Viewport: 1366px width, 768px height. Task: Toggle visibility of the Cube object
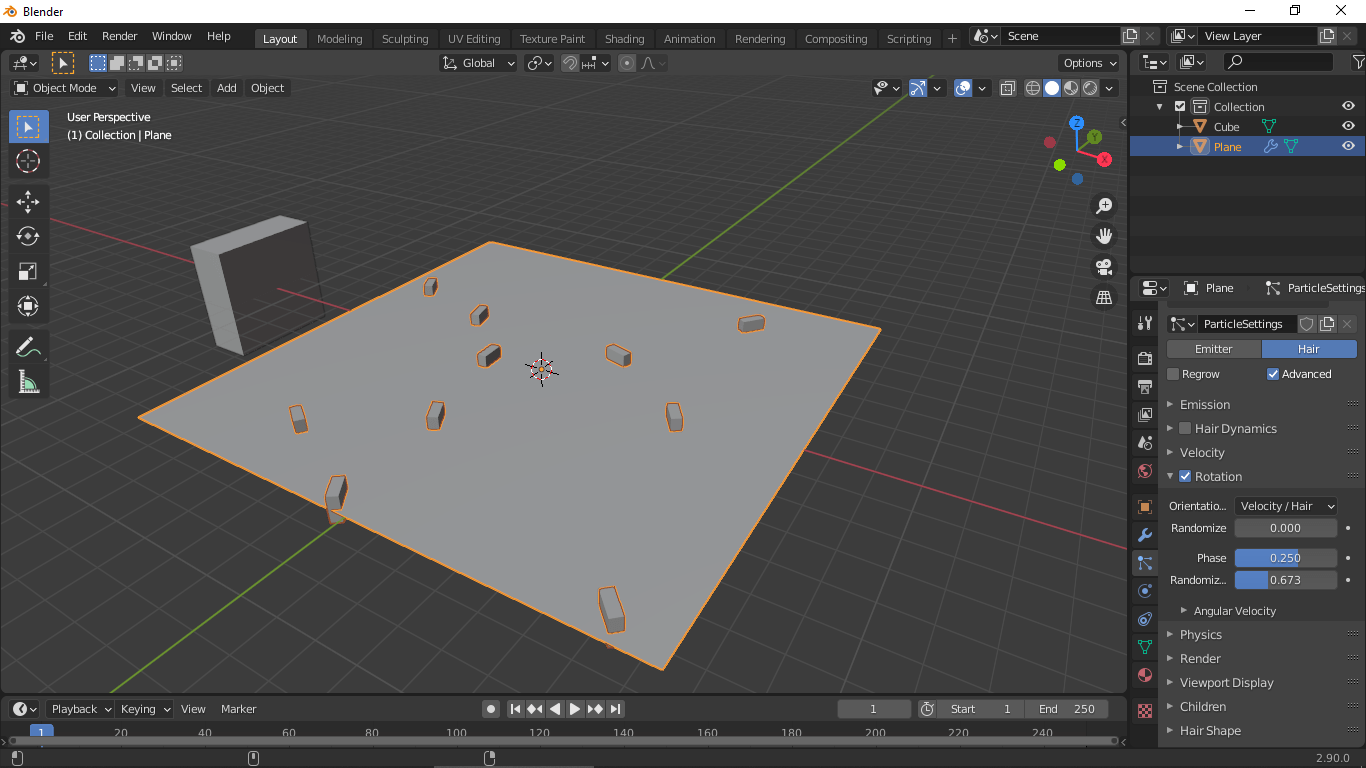(x=1348, y=126)
